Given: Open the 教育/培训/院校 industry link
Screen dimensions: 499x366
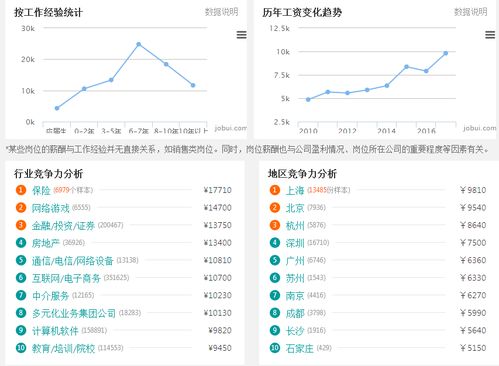Looking at the screenshot, I should pyautogui.click(x=63, y=348).
